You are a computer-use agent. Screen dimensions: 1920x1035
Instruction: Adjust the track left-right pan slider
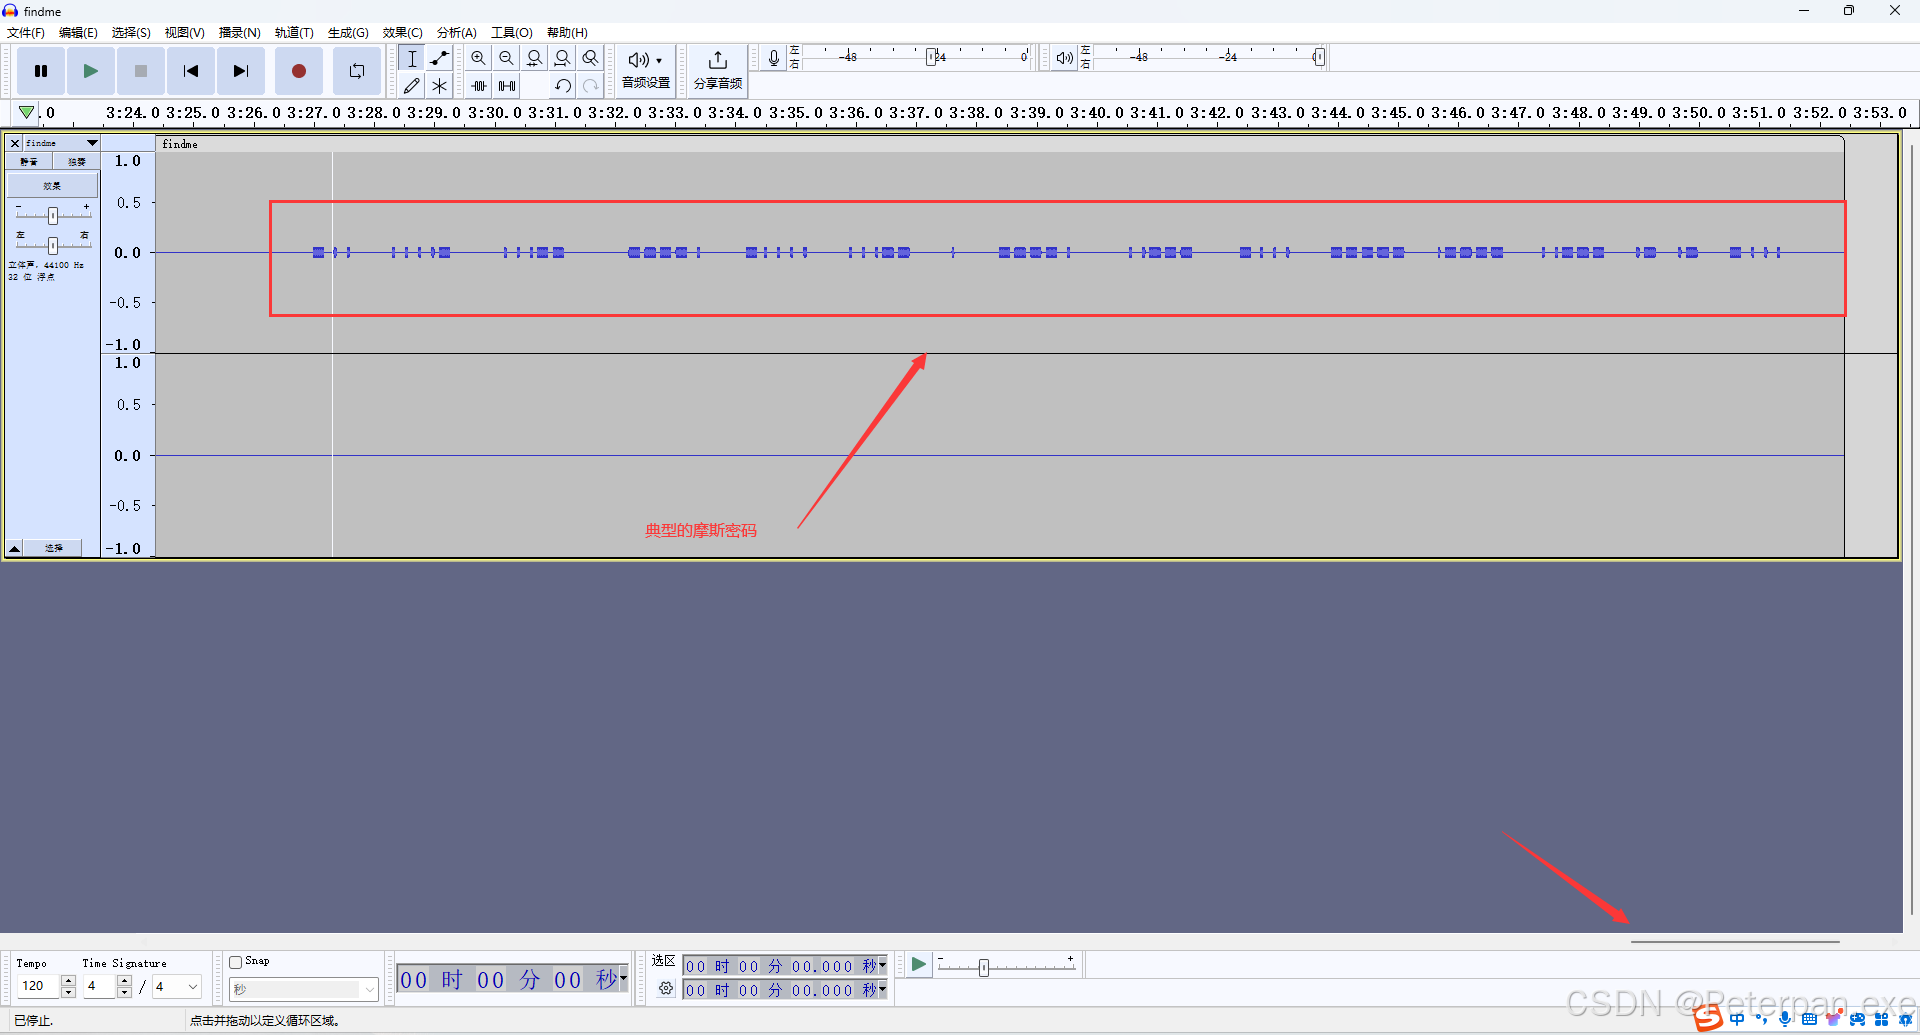click(53, 245)
